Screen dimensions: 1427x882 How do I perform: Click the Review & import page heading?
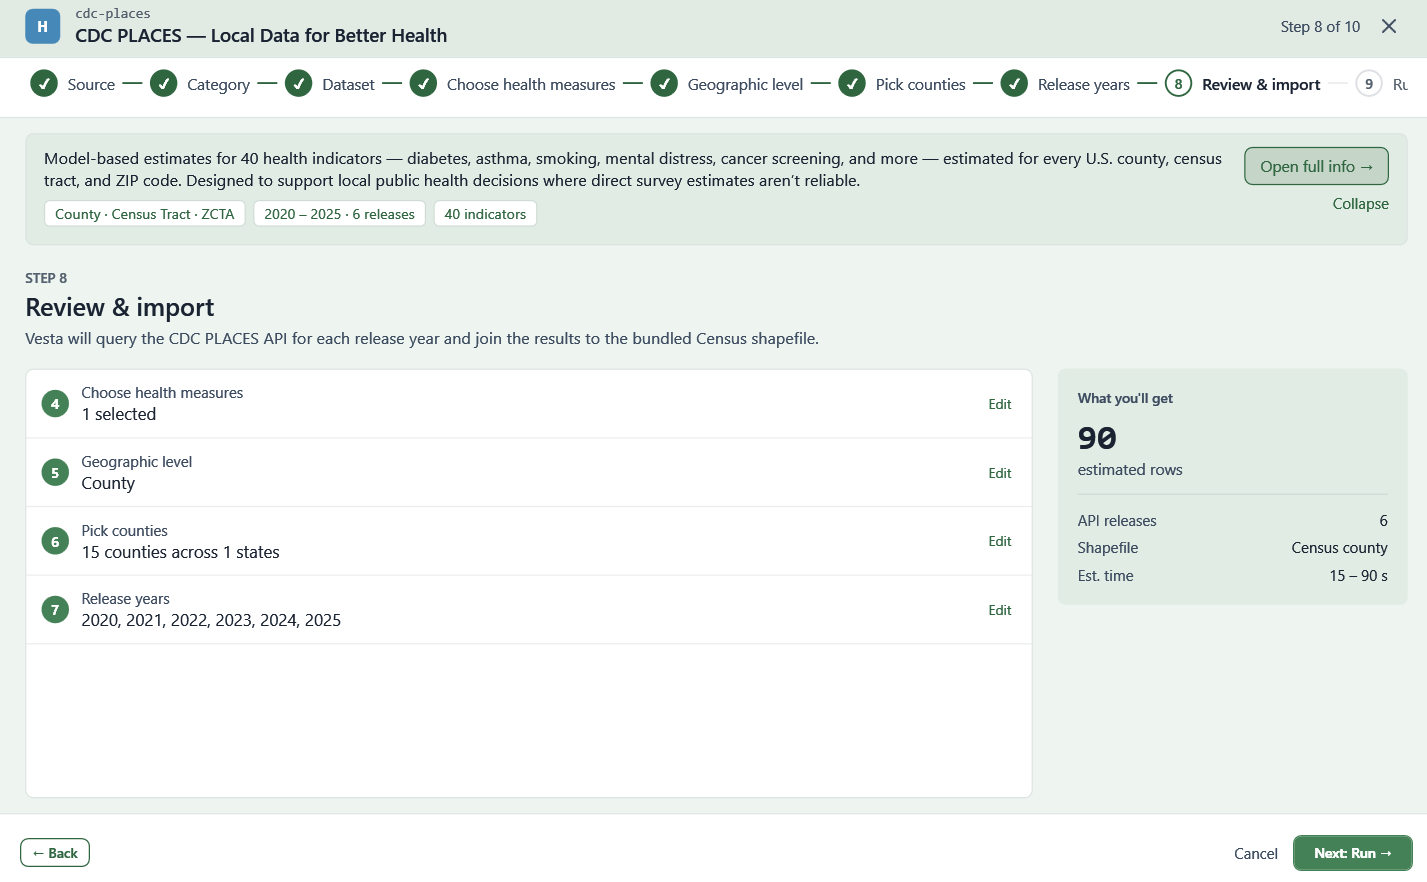[x=120, y=307]
